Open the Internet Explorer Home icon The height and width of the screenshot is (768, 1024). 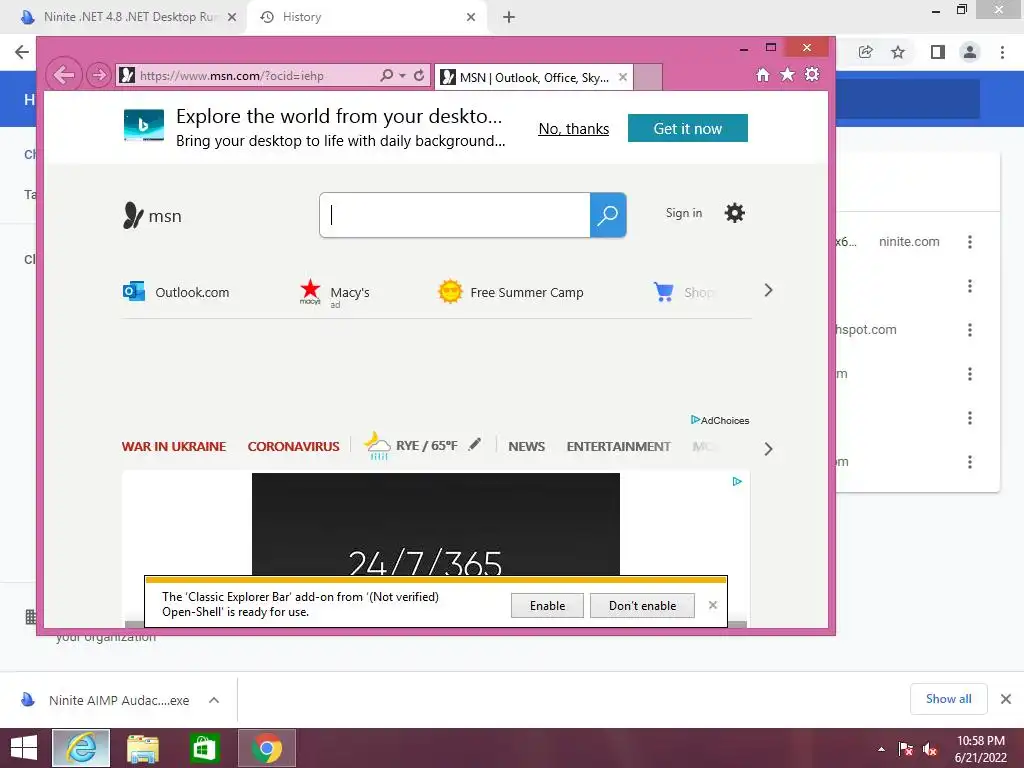point(763,74)
